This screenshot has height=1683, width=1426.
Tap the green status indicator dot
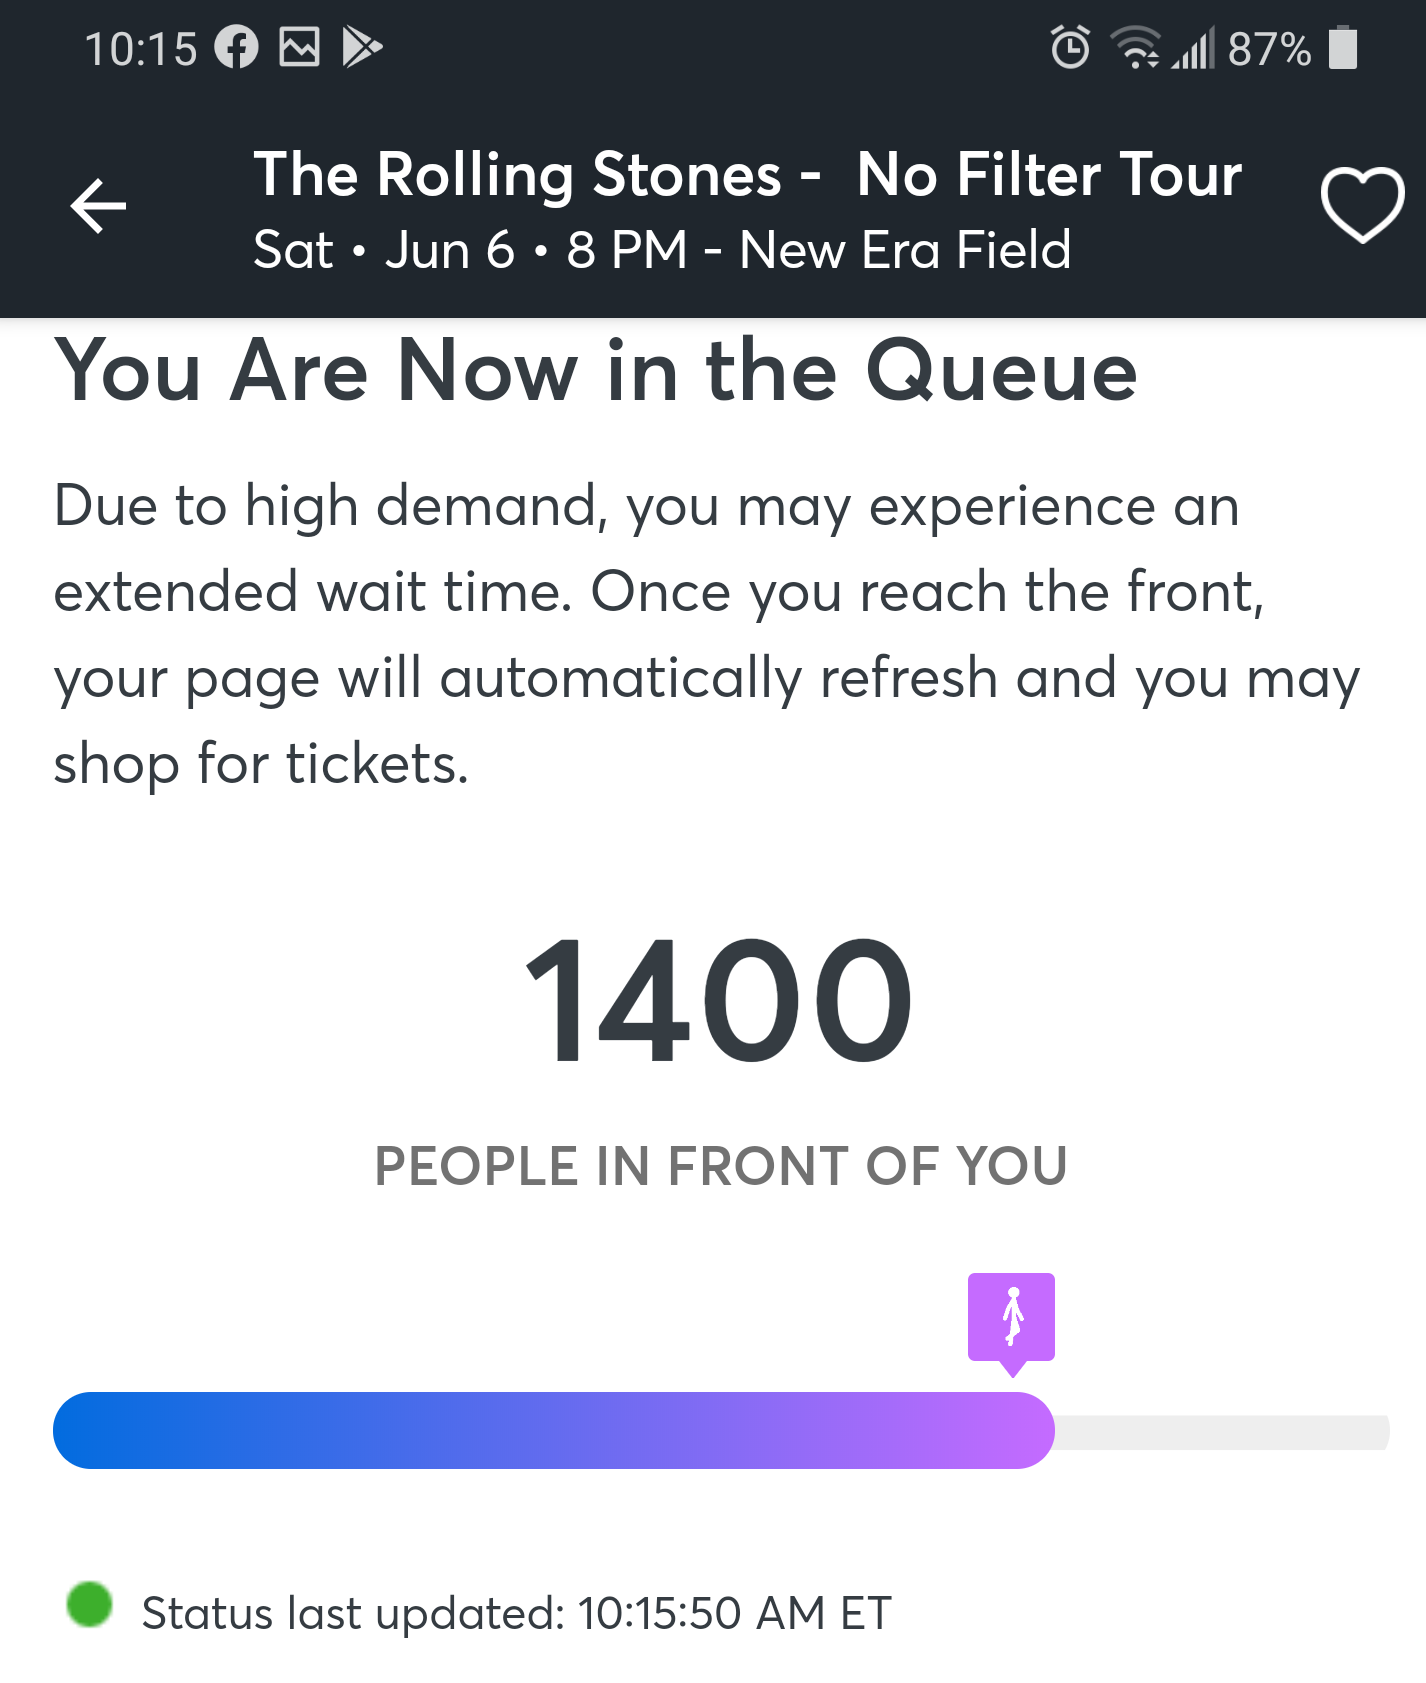point(89,1604)
